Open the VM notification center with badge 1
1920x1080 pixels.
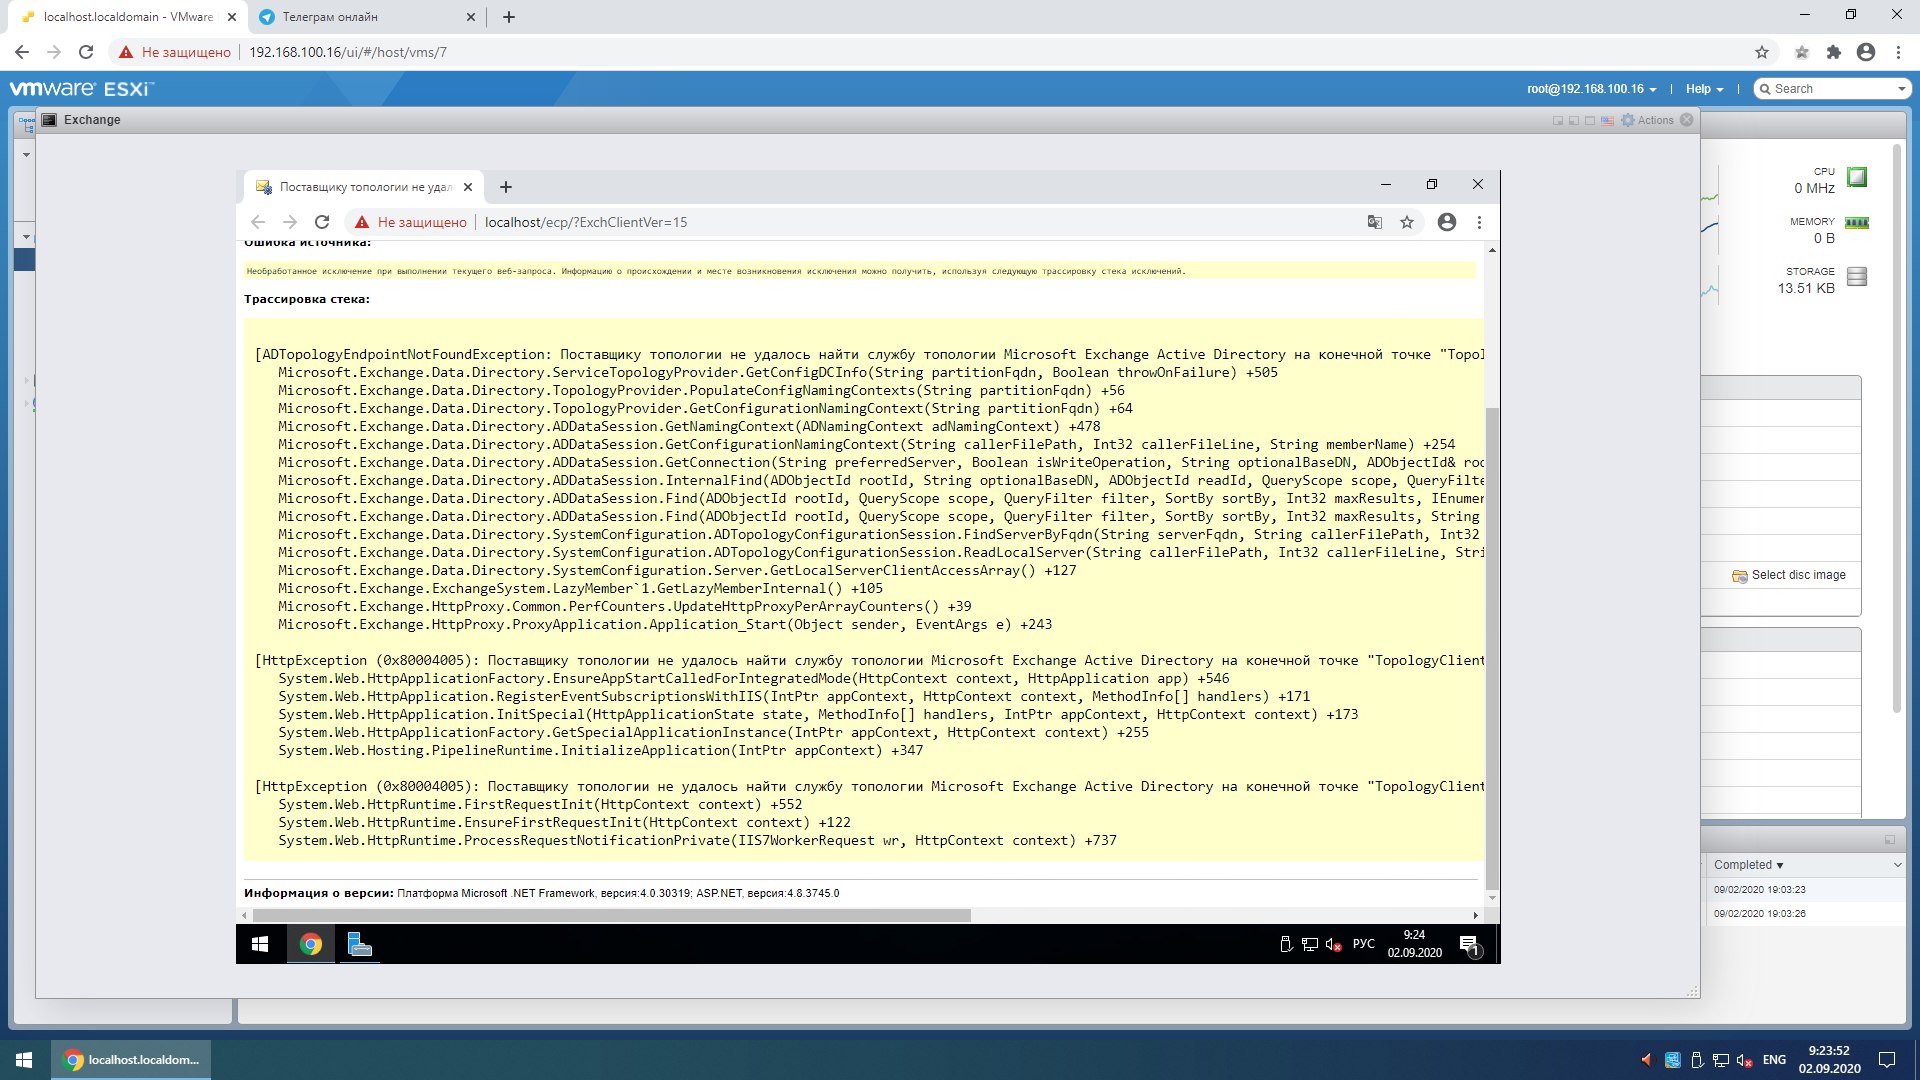pos(1470,944)
